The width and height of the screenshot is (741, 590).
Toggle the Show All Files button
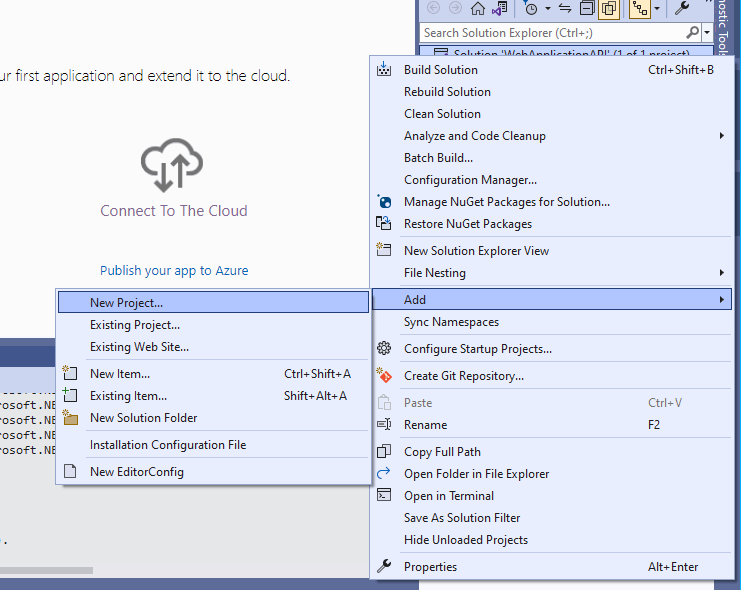609,9
